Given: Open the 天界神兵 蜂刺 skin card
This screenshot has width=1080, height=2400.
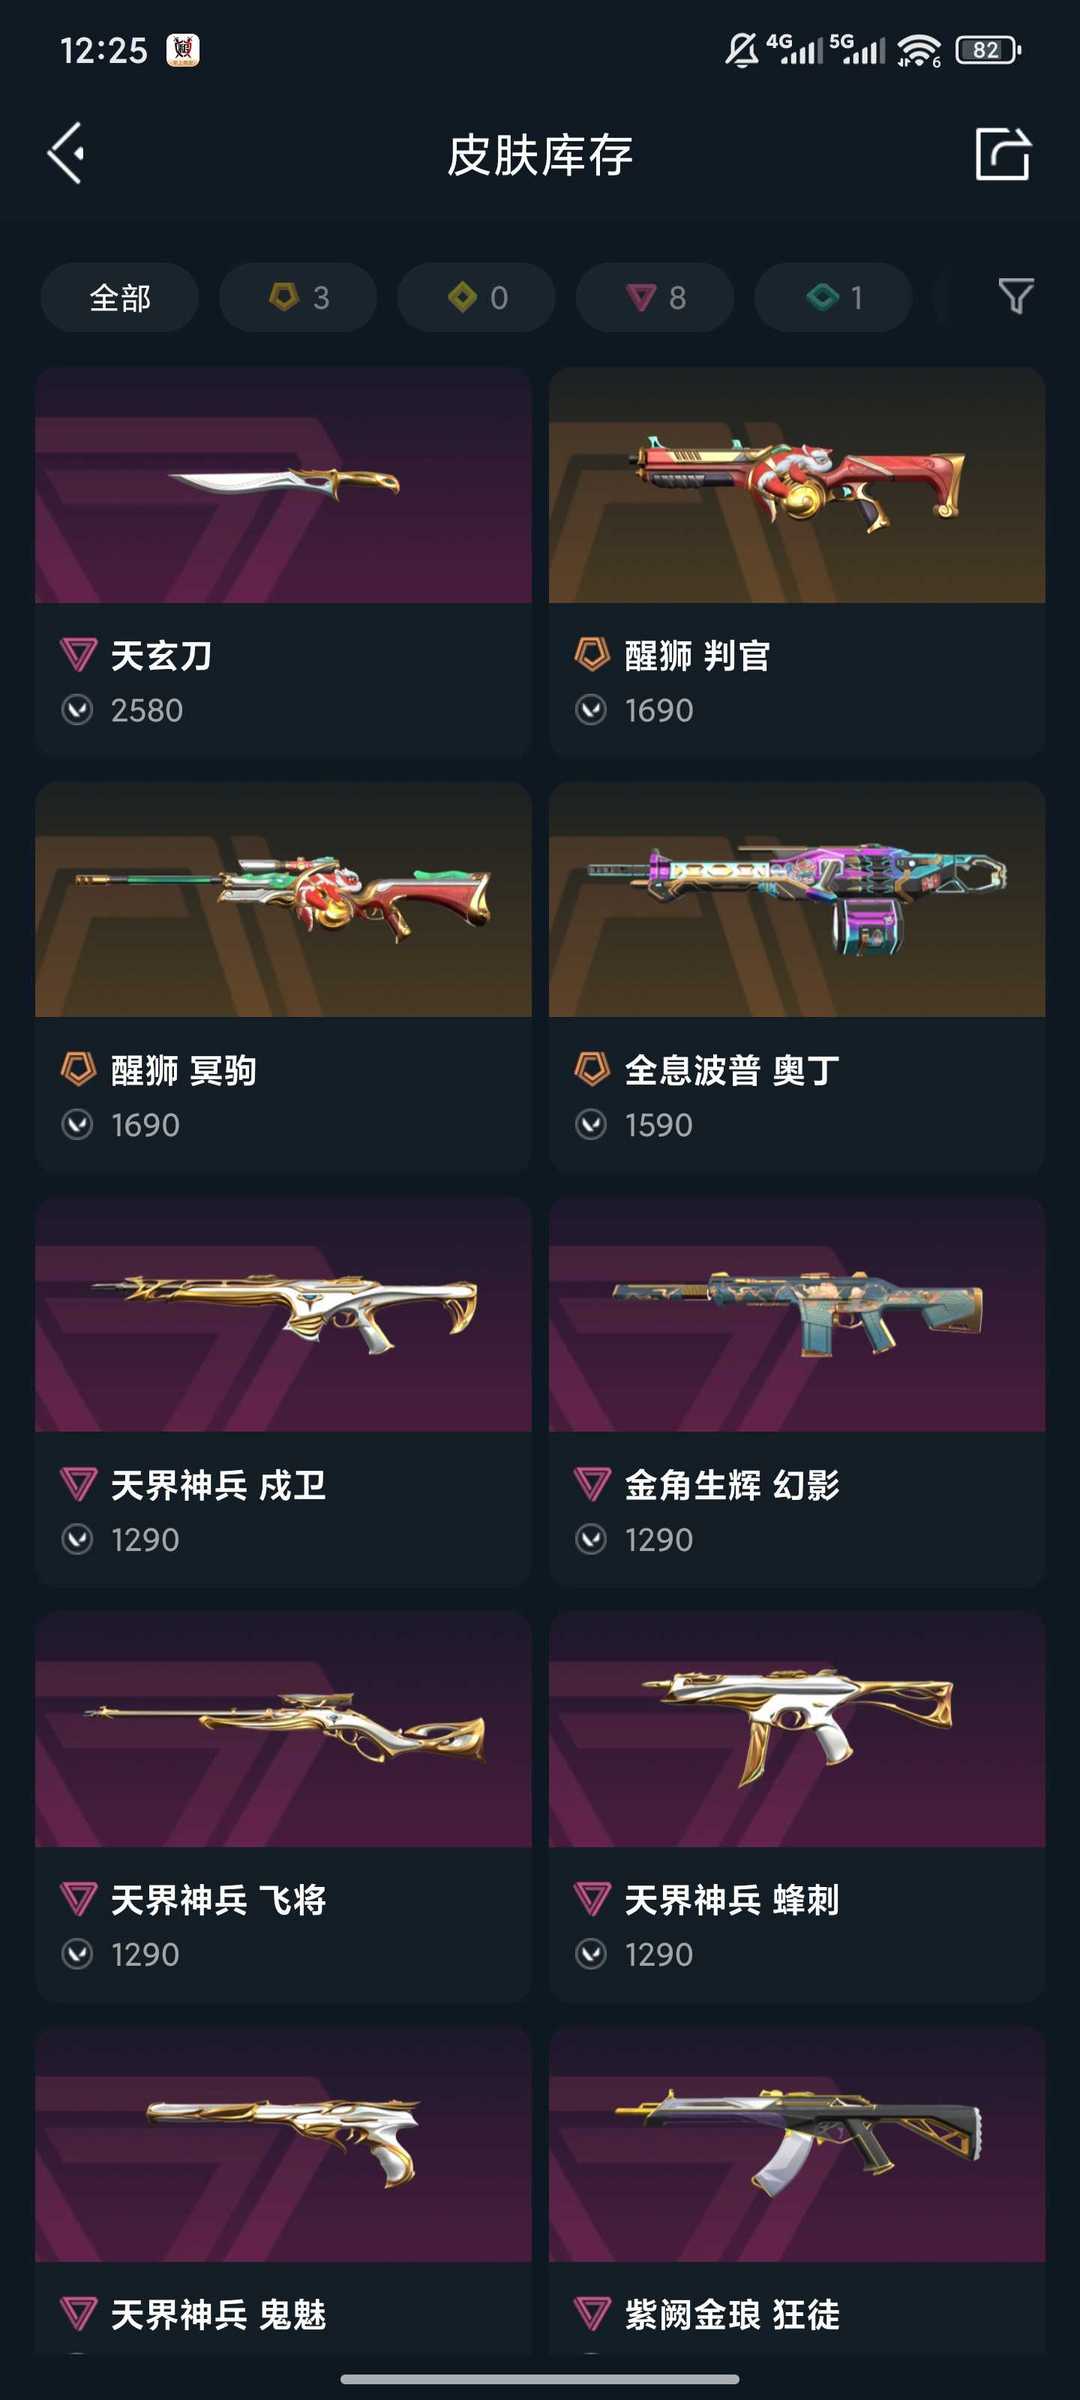Looking at the screenshot, I should coord(797,1806).
